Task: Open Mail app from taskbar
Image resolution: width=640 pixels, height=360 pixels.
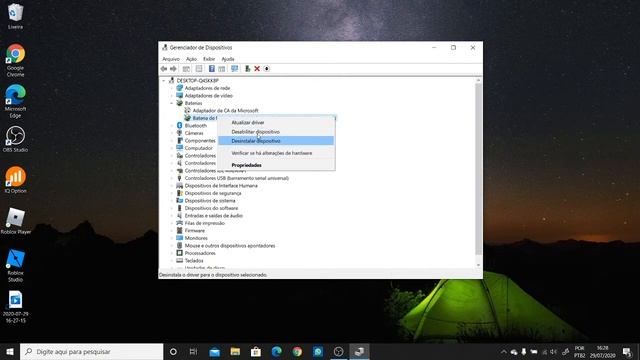Action: (x=214, y=351)
